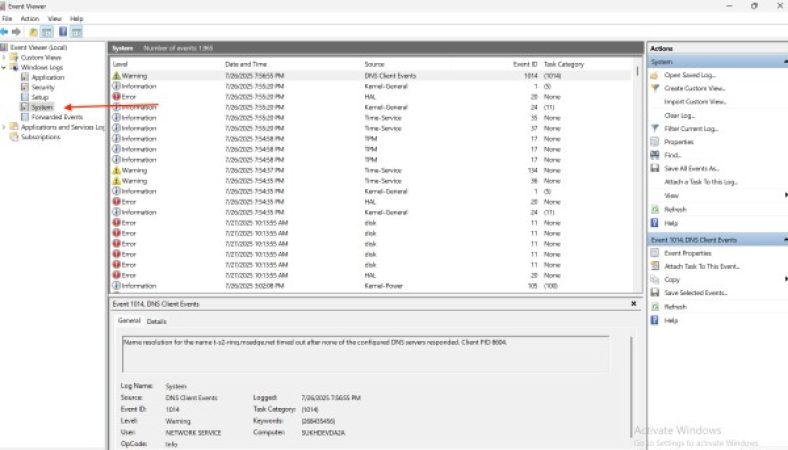Expand the Custom Views tree node
788x450 pixels.
[4, 57]
